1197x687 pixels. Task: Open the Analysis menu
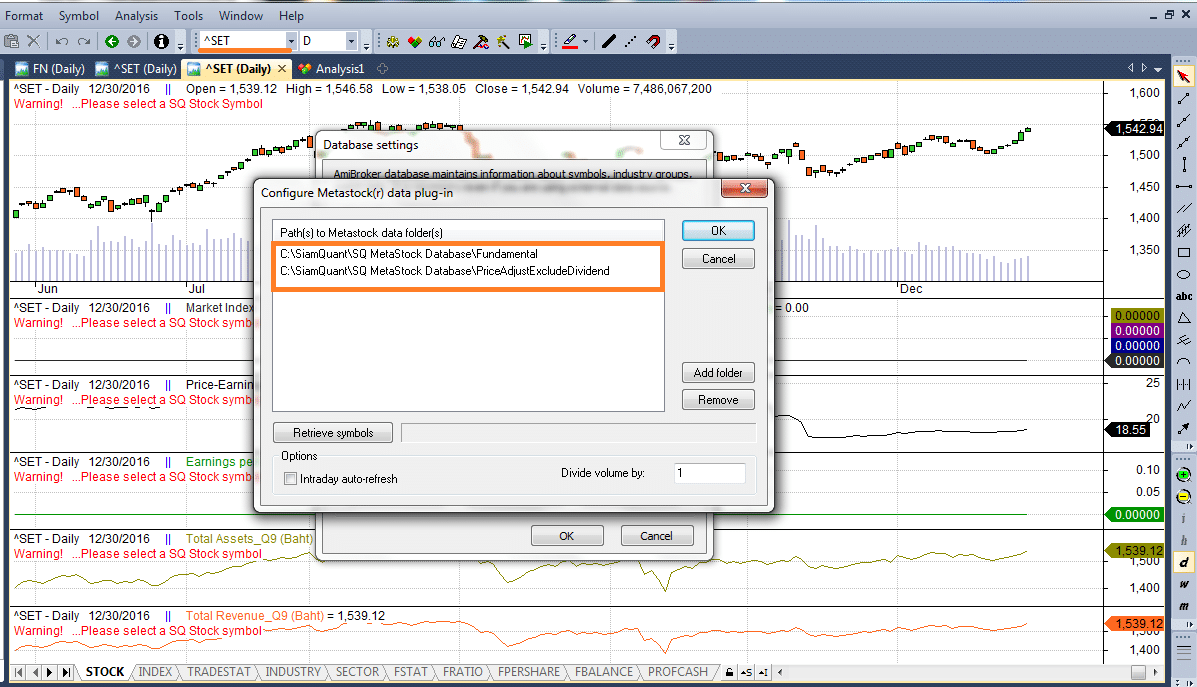(x=136, y=16)
